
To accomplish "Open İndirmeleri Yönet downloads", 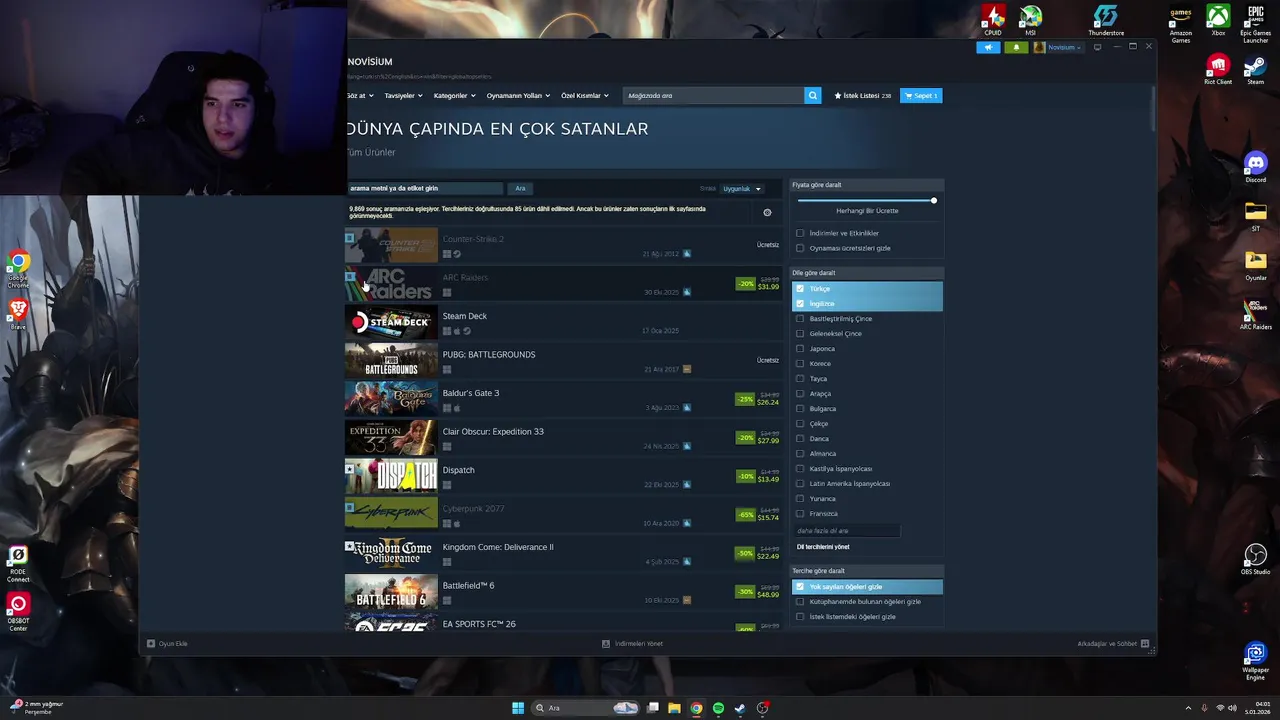I will pos(633,644).
